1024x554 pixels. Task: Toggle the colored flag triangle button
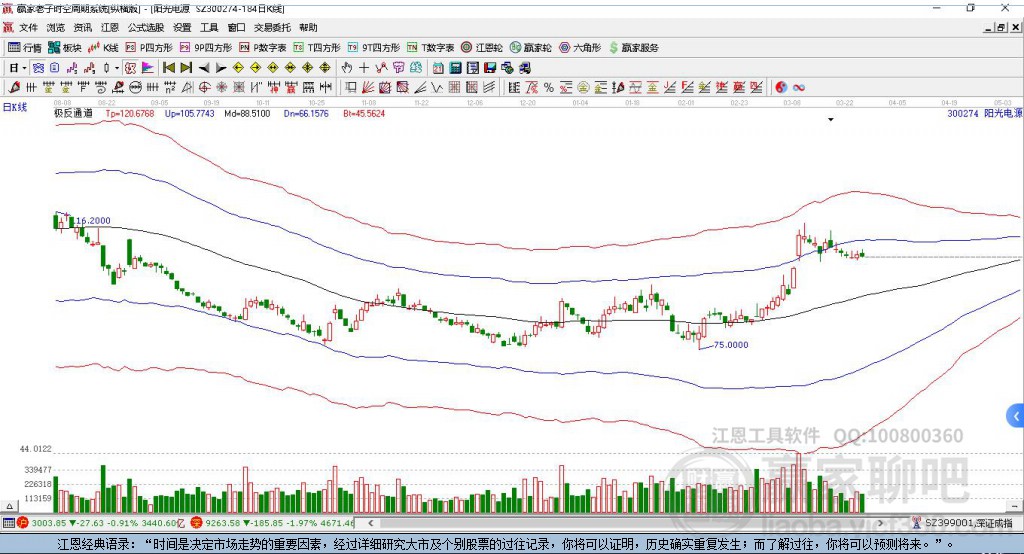pyautogui.click(x=148, y=68)
